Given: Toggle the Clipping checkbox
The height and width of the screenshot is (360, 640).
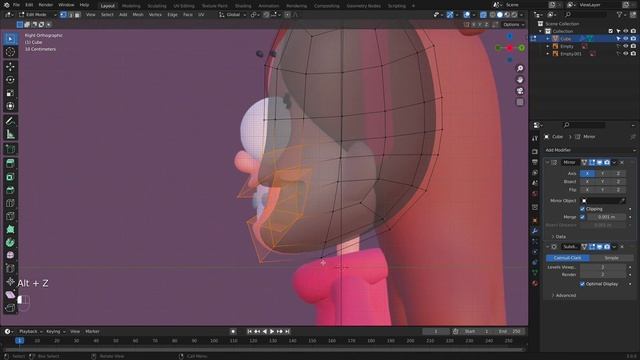Looking at the screenshot, I should click(582, 209).
